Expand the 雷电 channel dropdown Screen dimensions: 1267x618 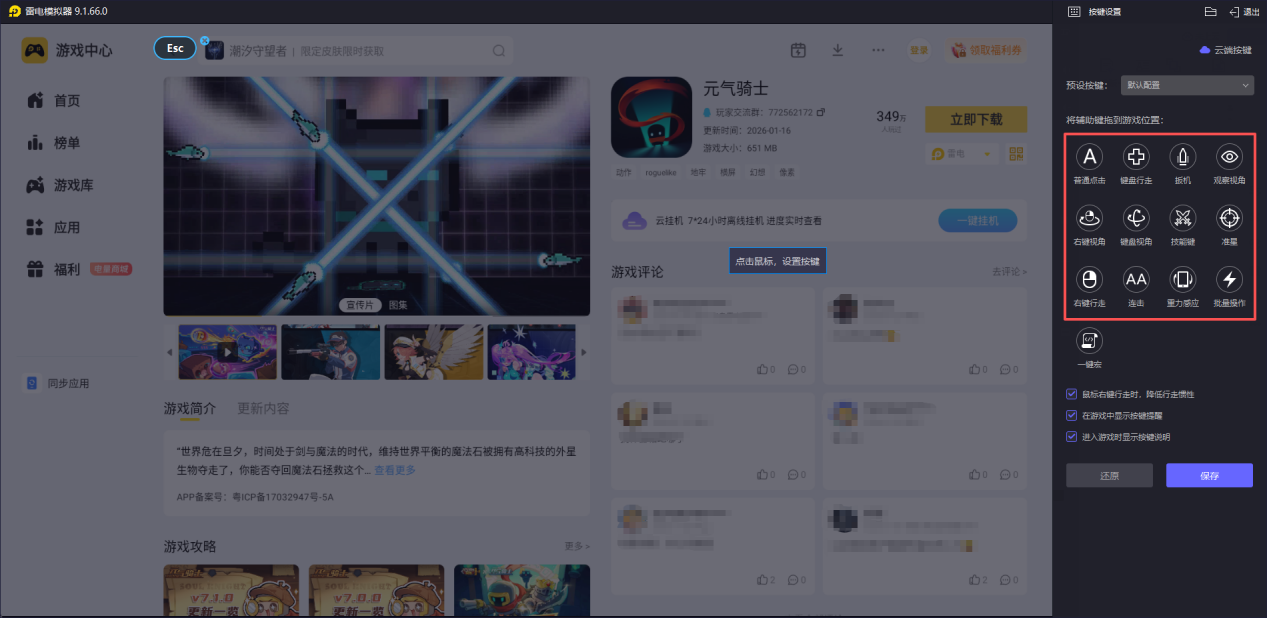(961, 154)
